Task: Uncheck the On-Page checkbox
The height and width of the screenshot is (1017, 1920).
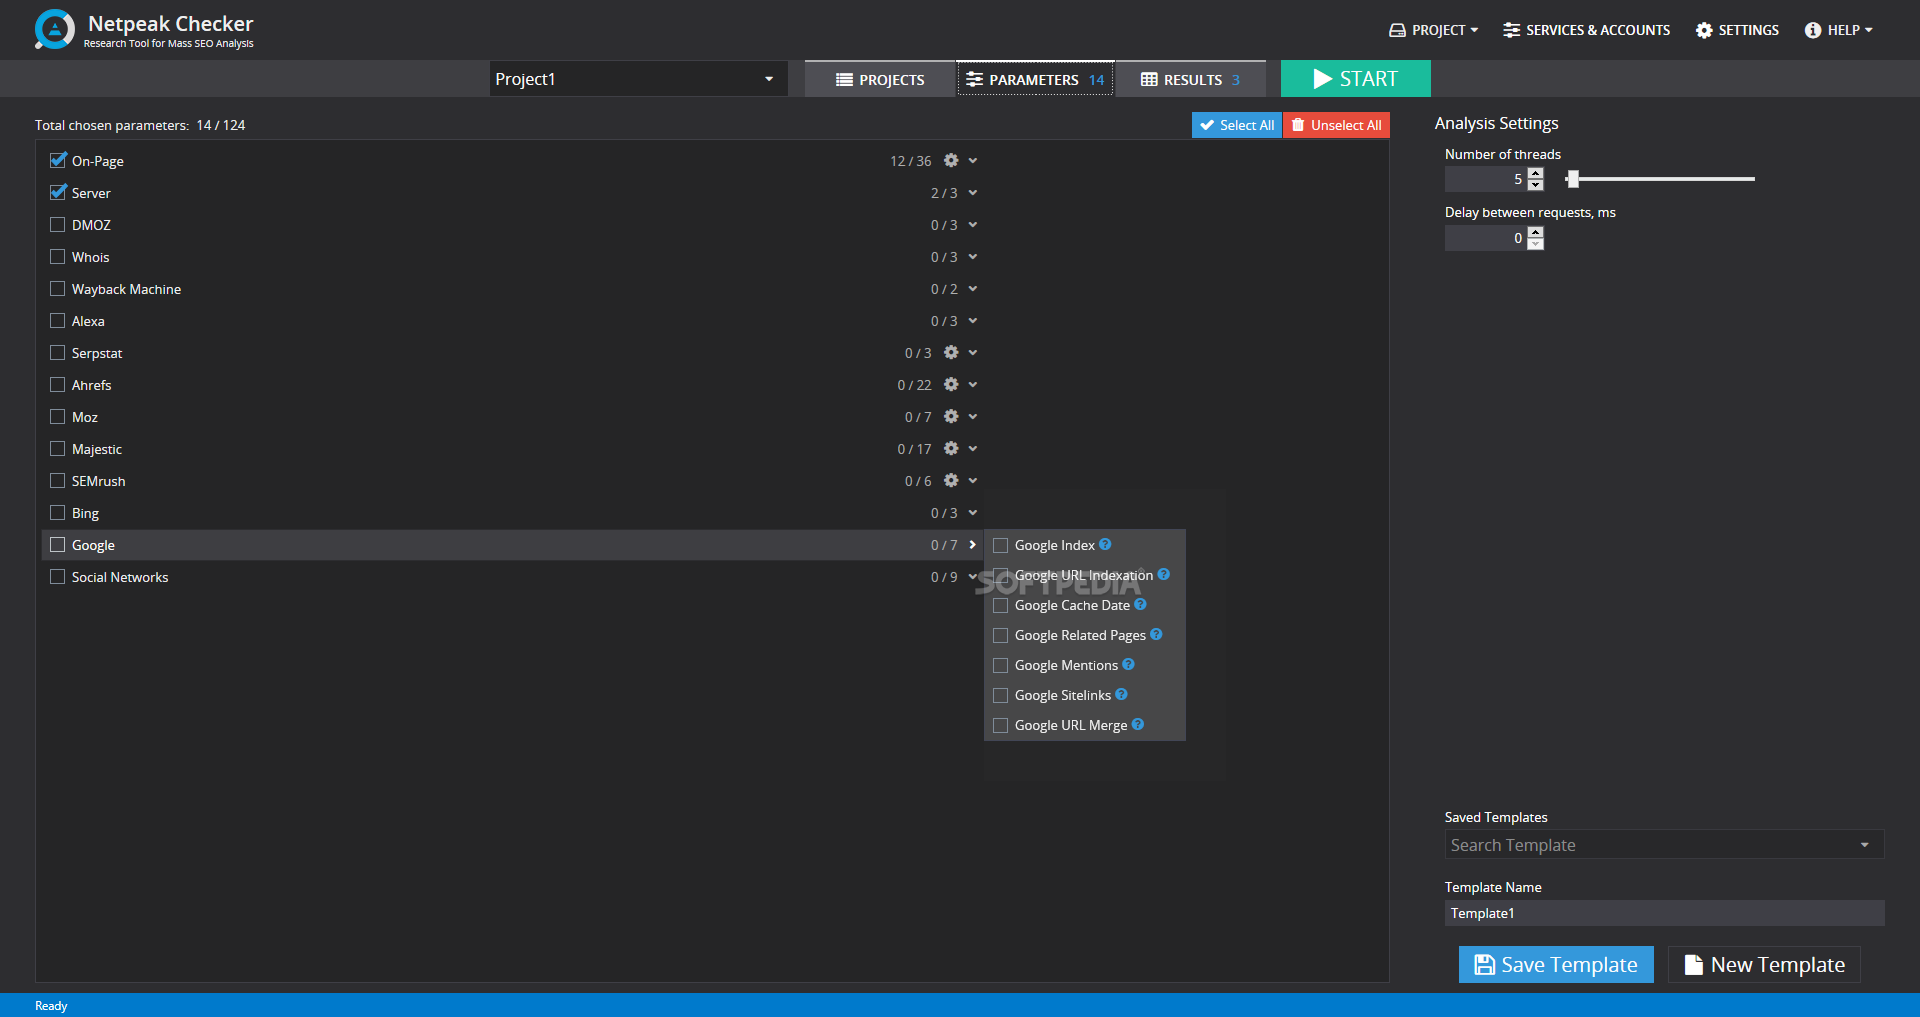Action: 58,160
